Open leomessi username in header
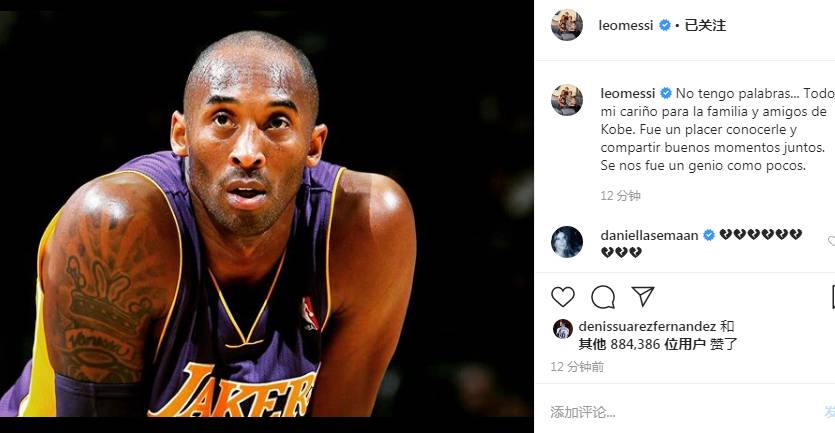Viewport: 835px width, 433px height. (x=626, y=25)
